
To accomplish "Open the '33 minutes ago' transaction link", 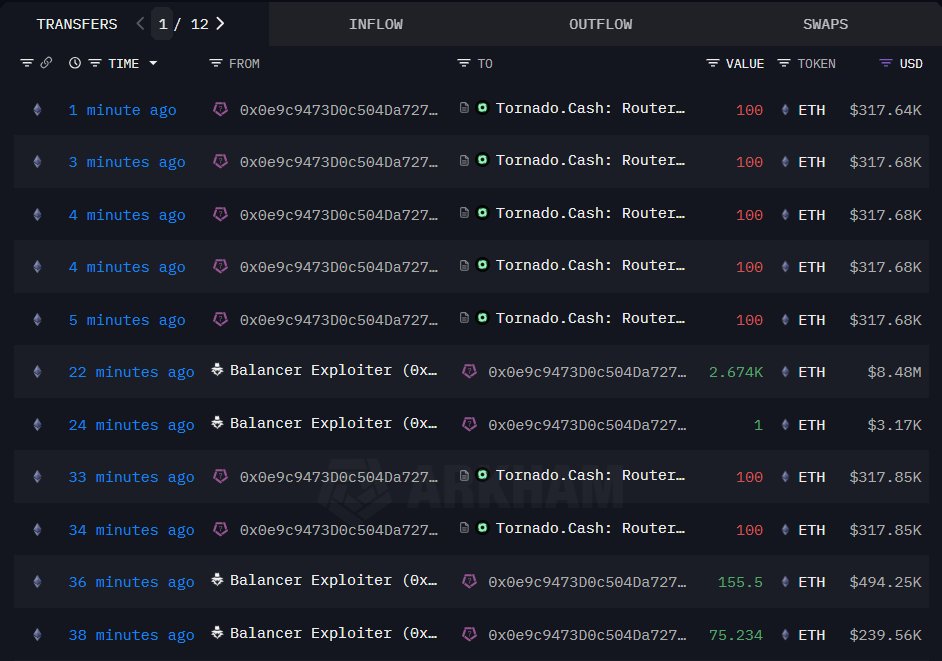I will point(132,477).
